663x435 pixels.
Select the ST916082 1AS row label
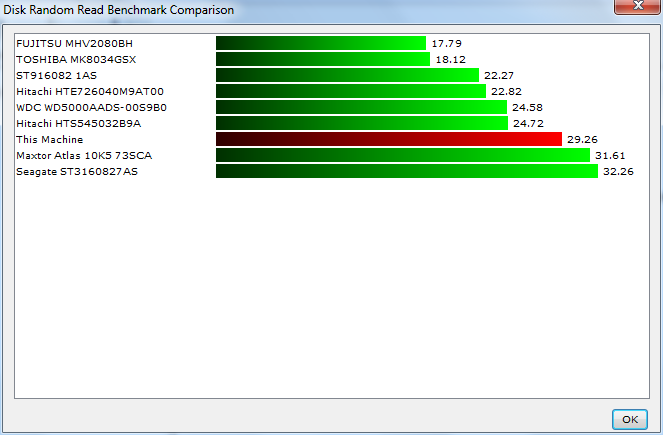(x=56, y=76)
